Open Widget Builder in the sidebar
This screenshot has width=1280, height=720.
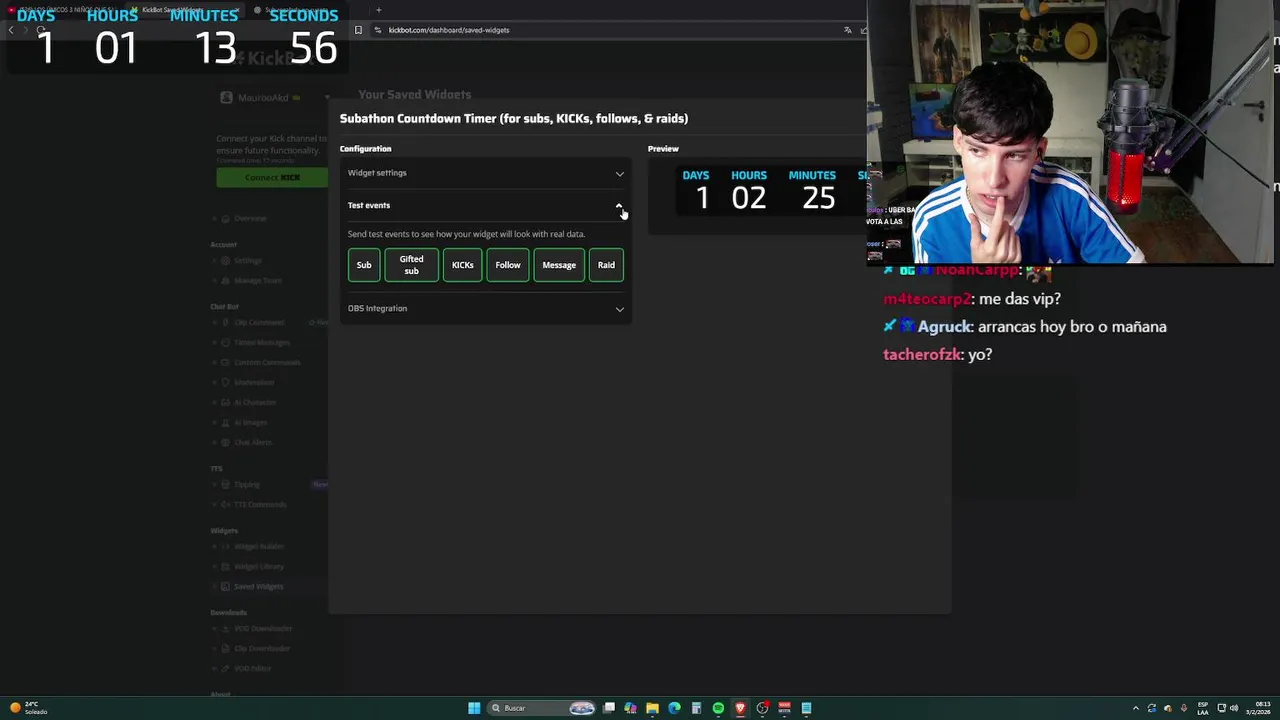(259, 546)
